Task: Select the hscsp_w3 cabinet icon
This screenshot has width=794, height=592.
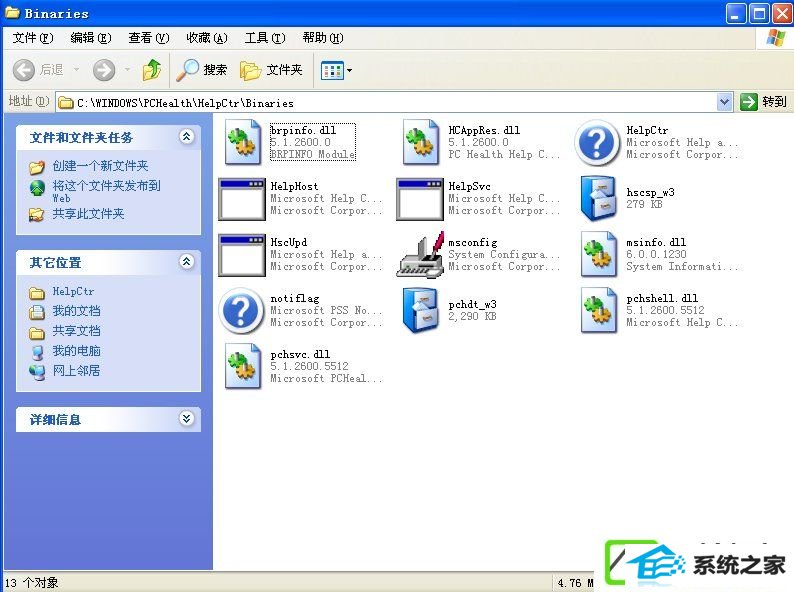Action: [598, 199]
